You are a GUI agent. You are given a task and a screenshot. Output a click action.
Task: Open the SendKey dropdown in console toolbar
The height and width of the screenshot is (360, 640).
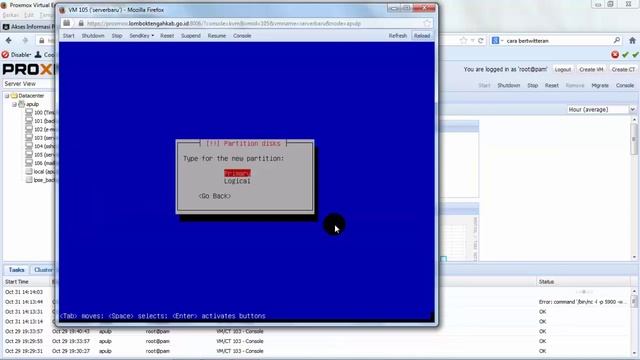point(141,36)
